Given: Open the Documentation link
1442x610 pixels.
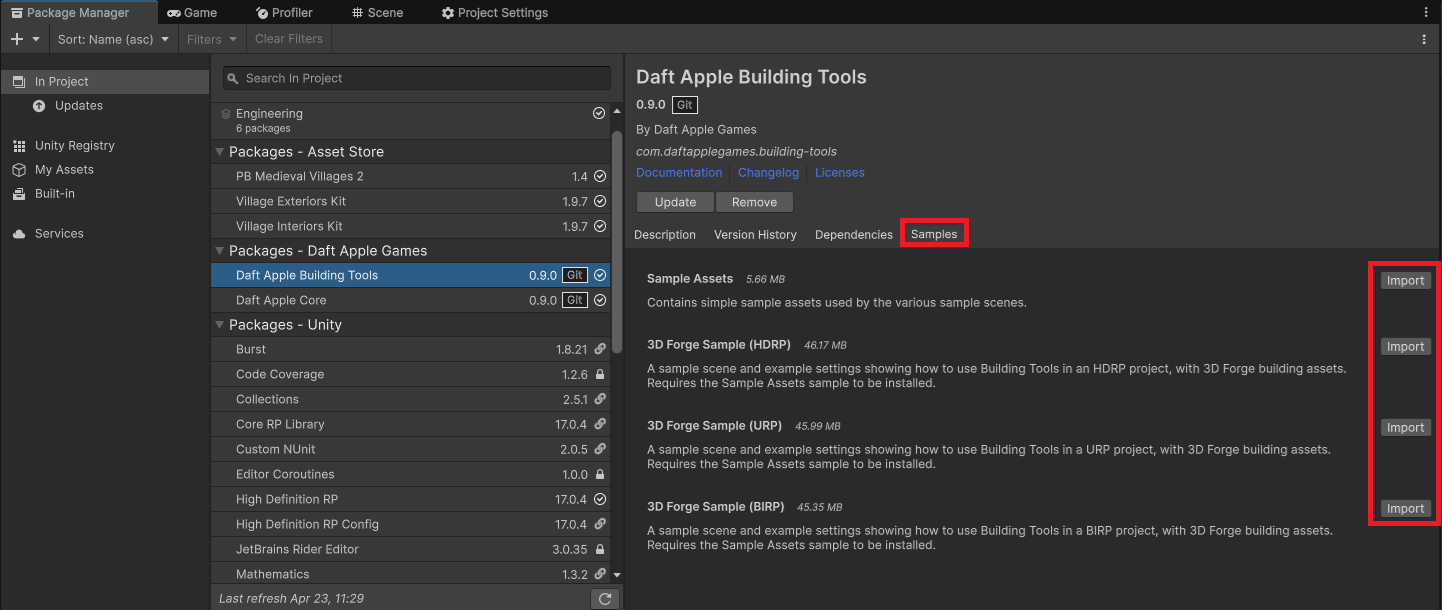Looking at the screenshot, I should click(679, 172).
